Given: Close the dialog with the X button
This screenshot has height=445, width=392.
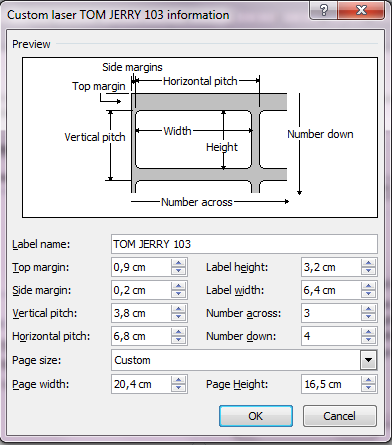Looking at the screenshot, I should coord(361,10).
